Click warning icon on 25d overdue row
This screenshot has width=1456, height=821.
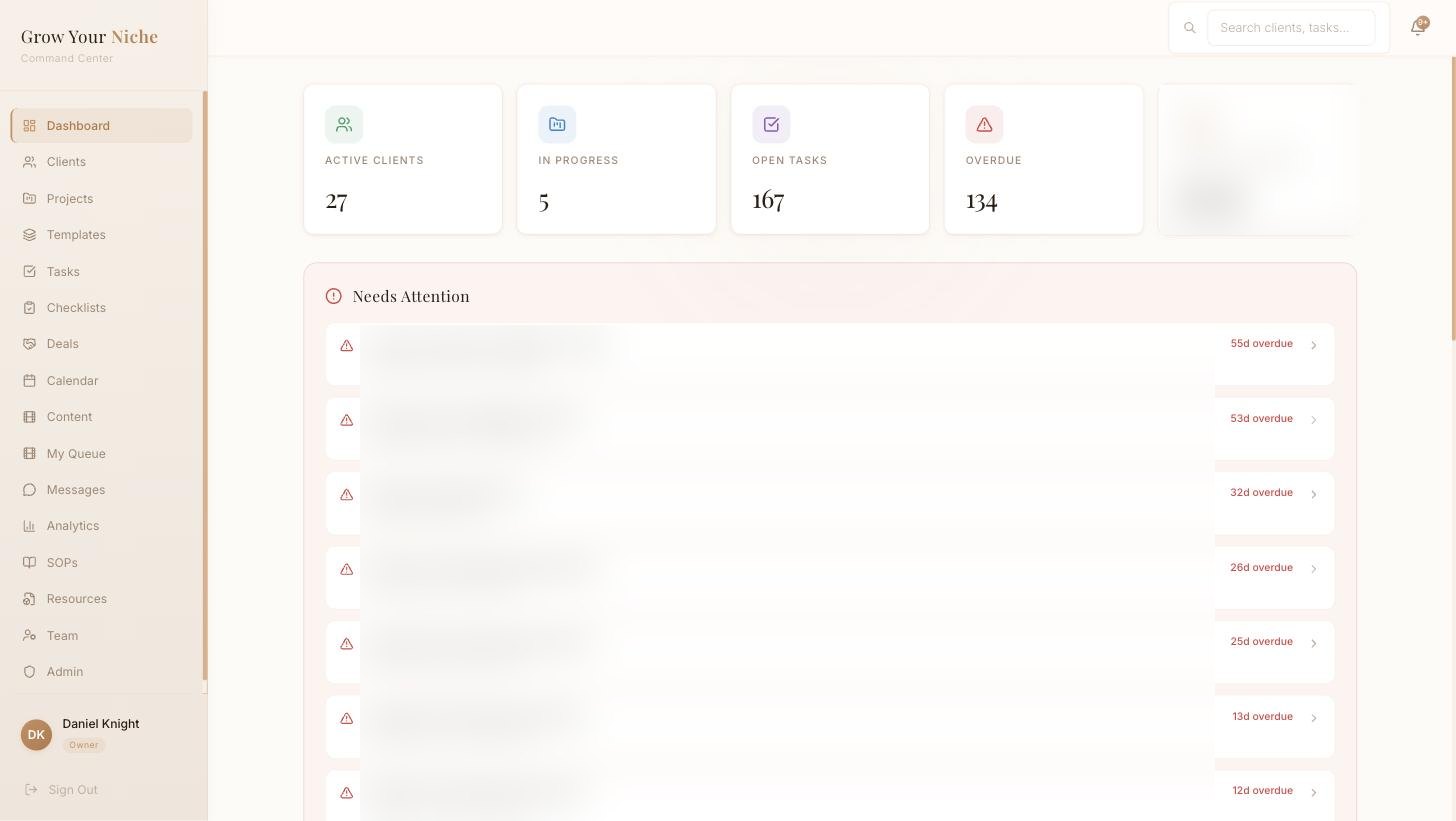tap(347, 644)
